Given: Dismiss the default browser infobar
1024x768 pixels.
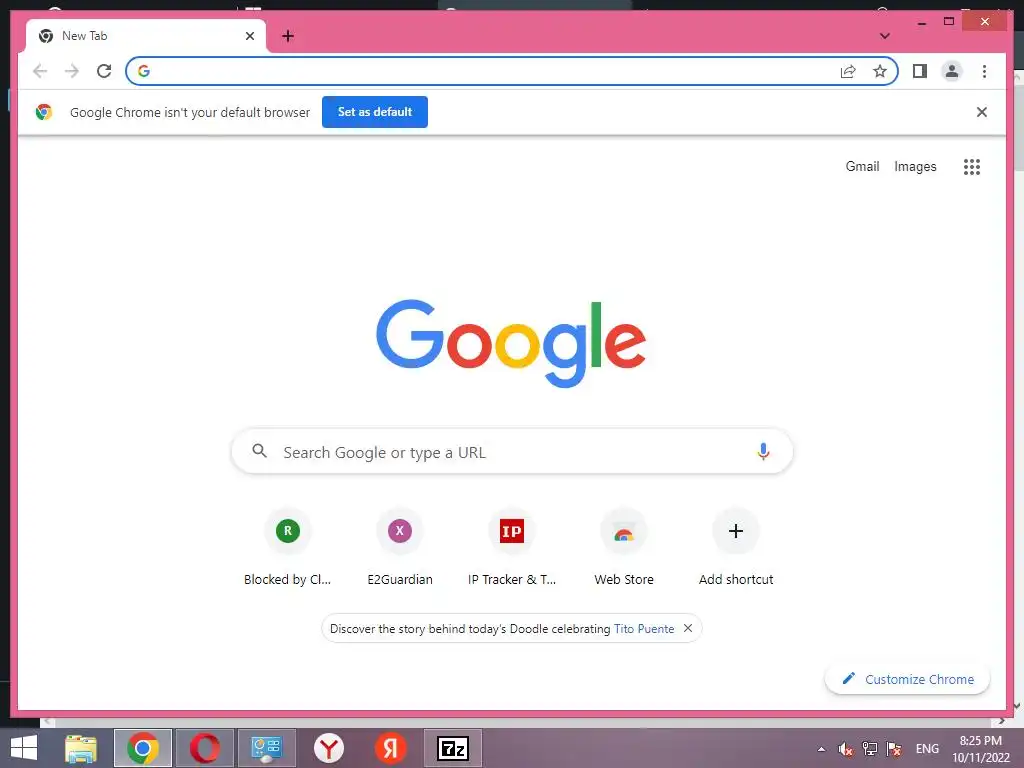Looking at the screenshot, I should (x=982, y=112).
